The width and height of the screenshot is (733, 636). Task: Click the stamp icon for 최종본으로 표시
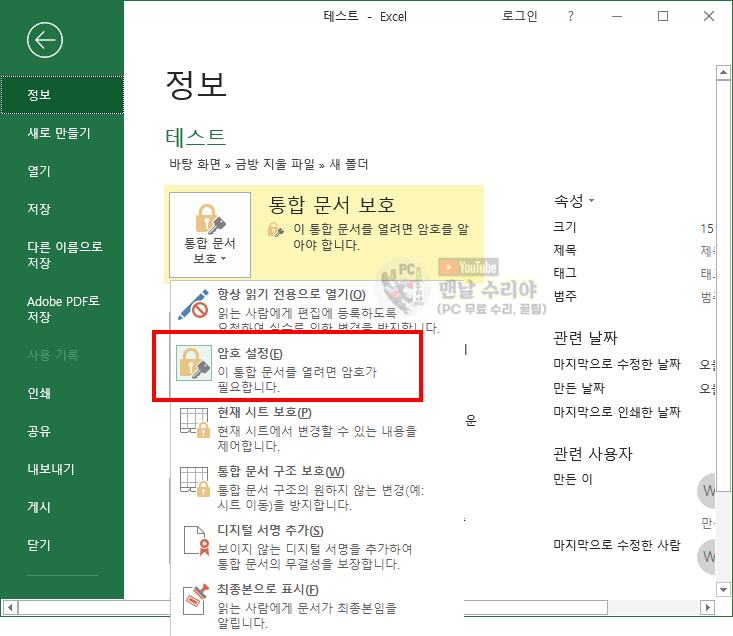[x=195, y=599]
